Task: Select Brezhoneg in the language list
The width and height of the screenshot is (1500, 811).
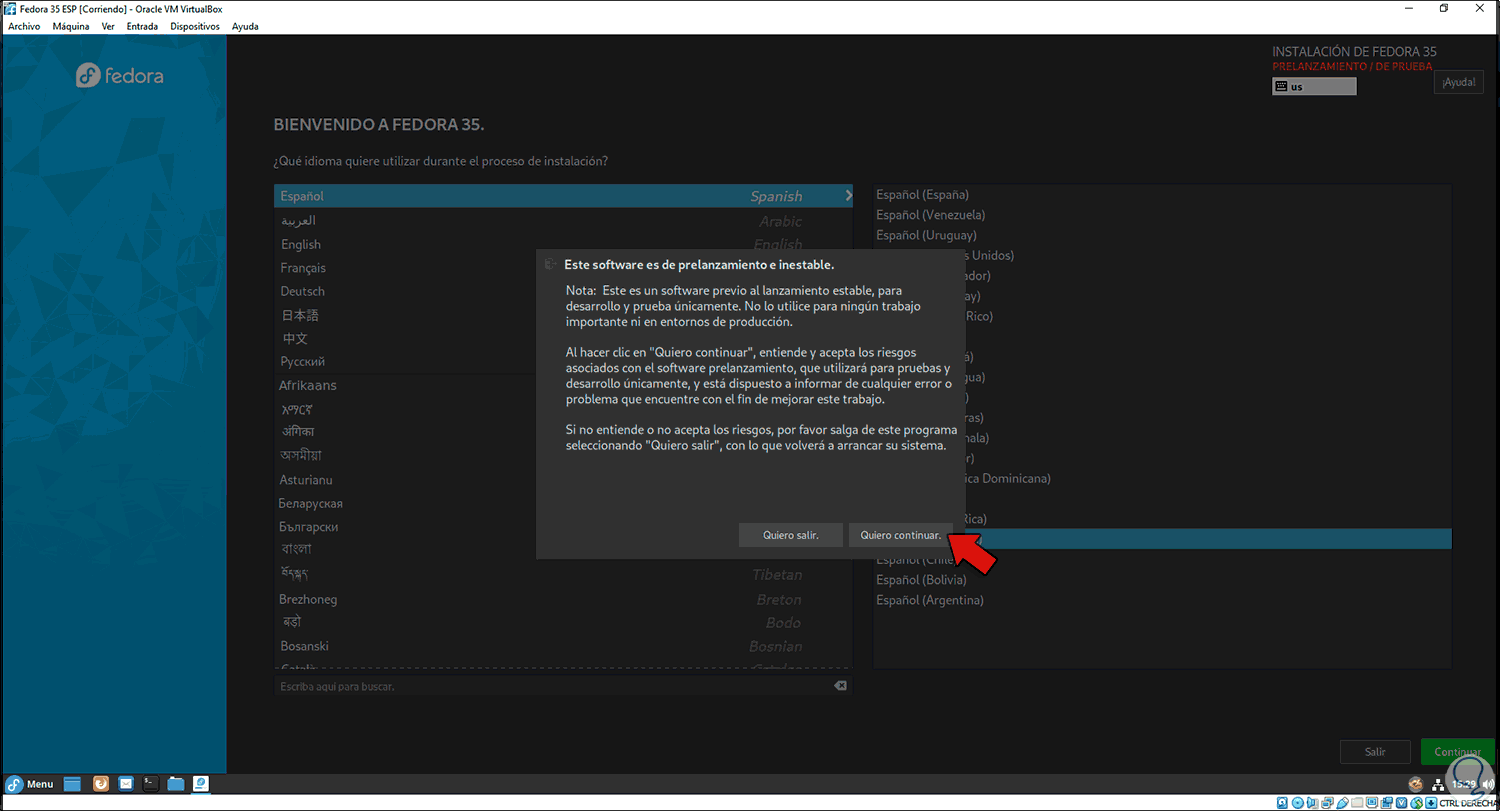Action: (x=563, y=599)
